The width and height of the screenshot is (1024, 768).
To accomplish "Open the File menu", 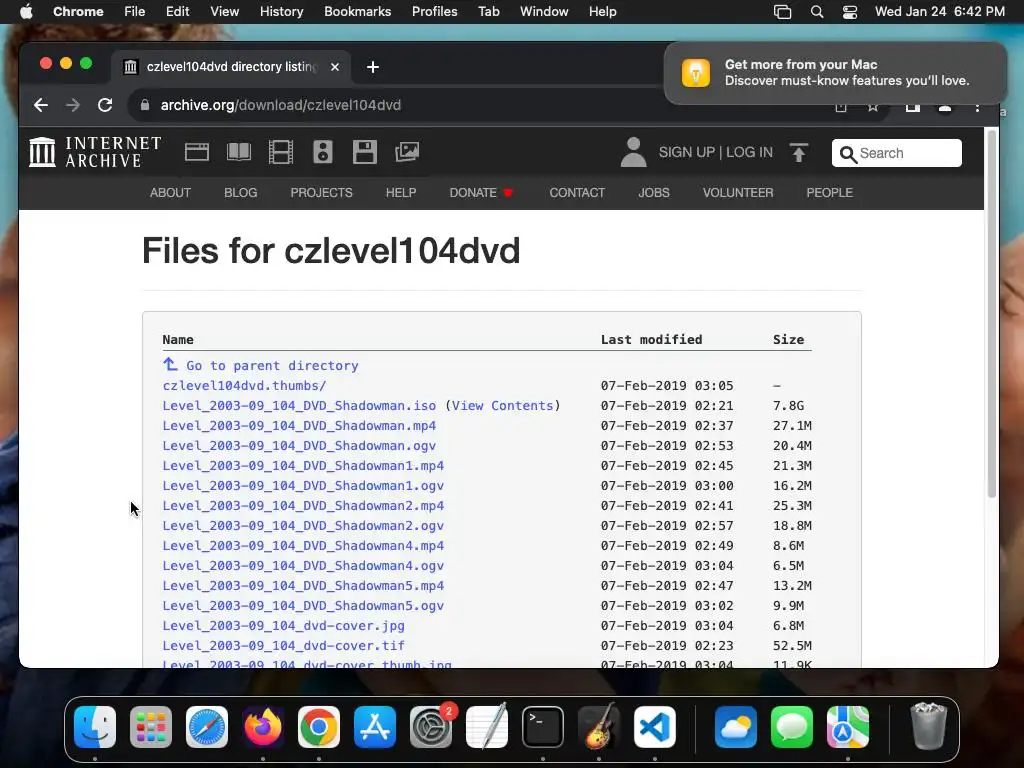I will click(x=135, y=12).
